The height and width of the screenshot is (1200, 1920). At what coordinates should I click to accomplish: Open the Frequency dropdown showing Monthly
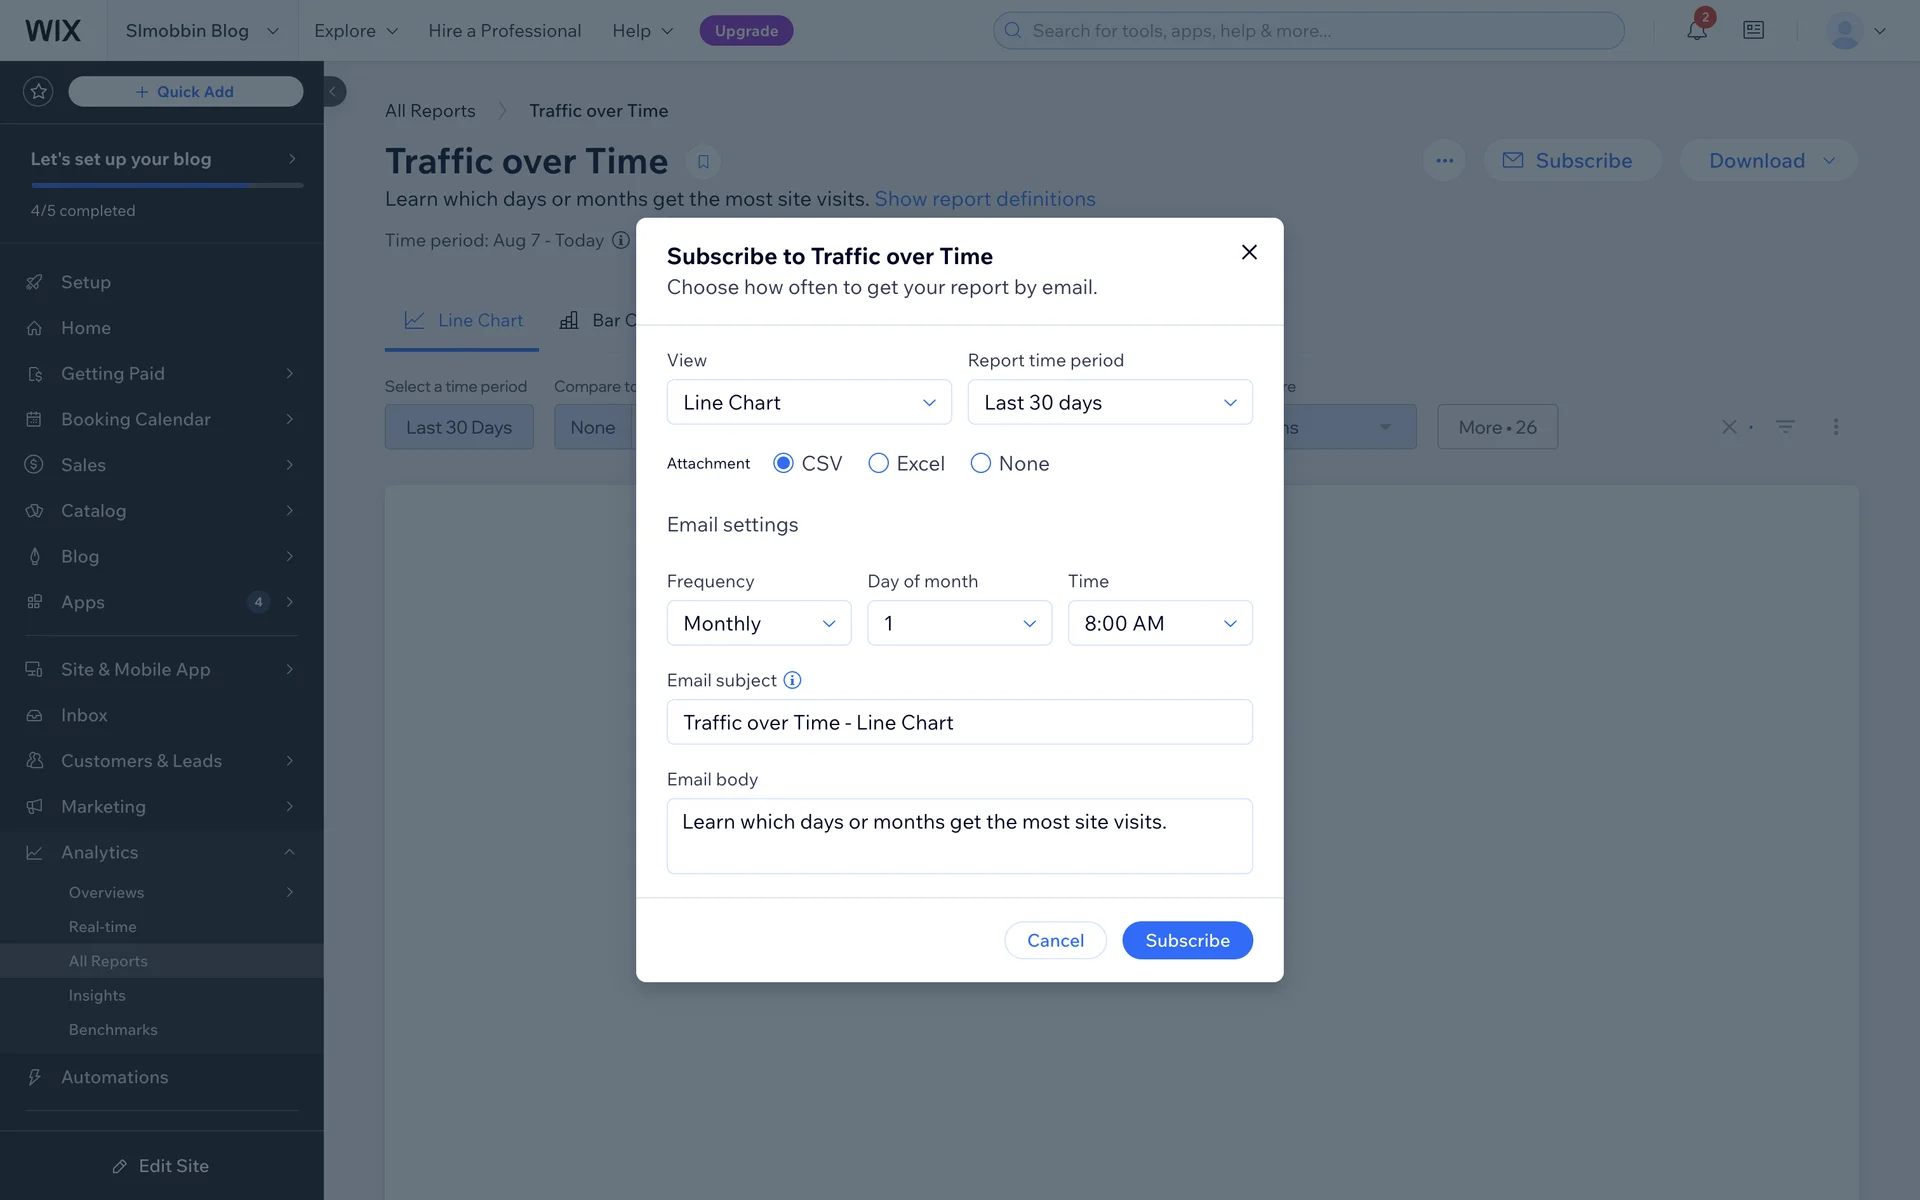coord(759,623)
